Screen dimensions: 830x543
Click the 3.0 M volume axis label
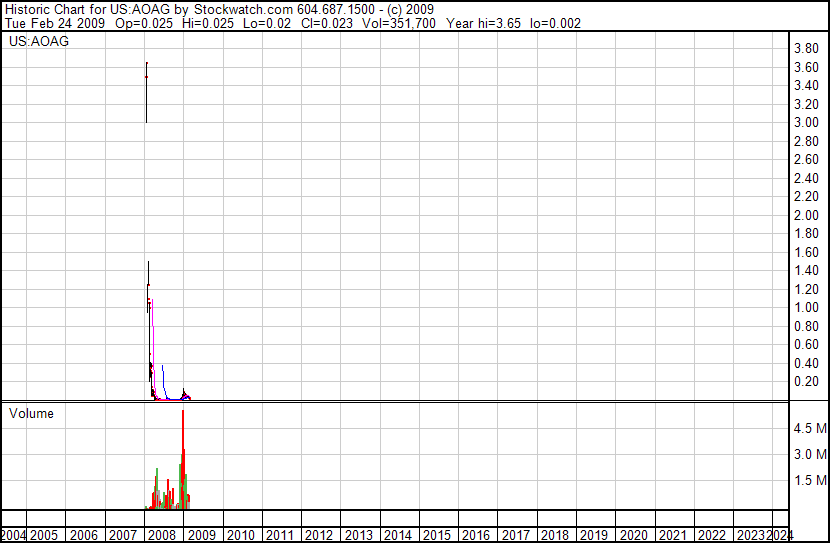pyautogui.click(x=809, y=454)
